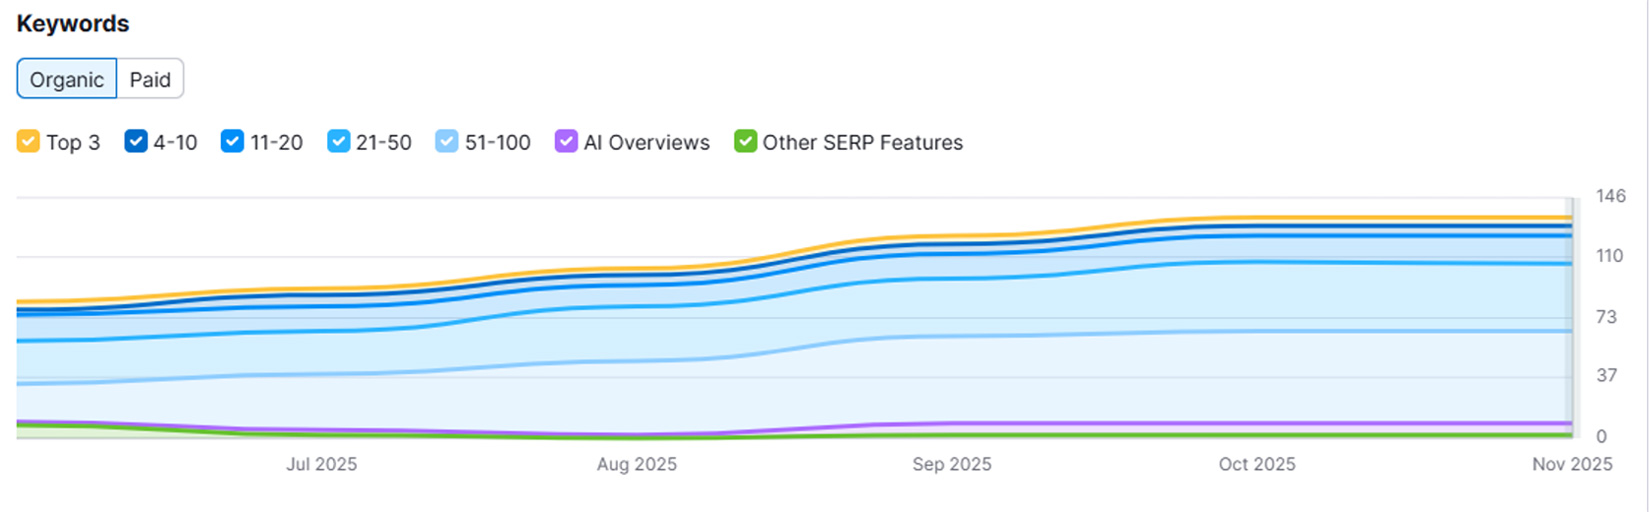Click the 146 value on y-axis
Image resolution: width=1649 pixels, height=512 pixels.
pos(1610,196)
